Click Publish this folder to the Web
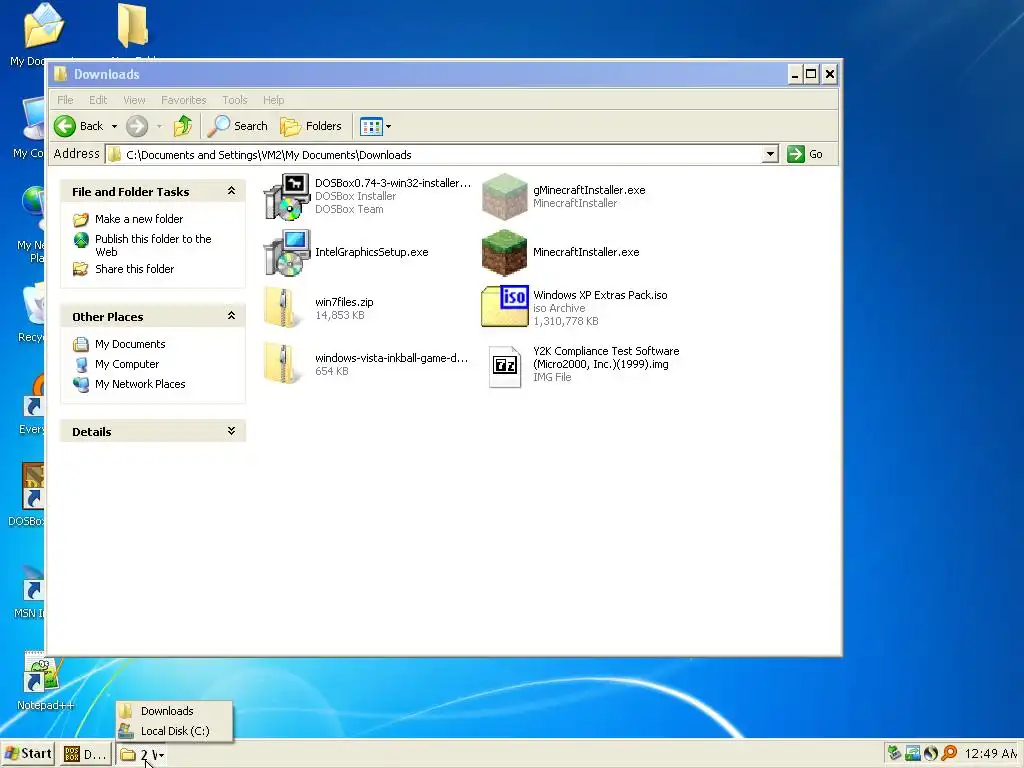 [153, 245]
